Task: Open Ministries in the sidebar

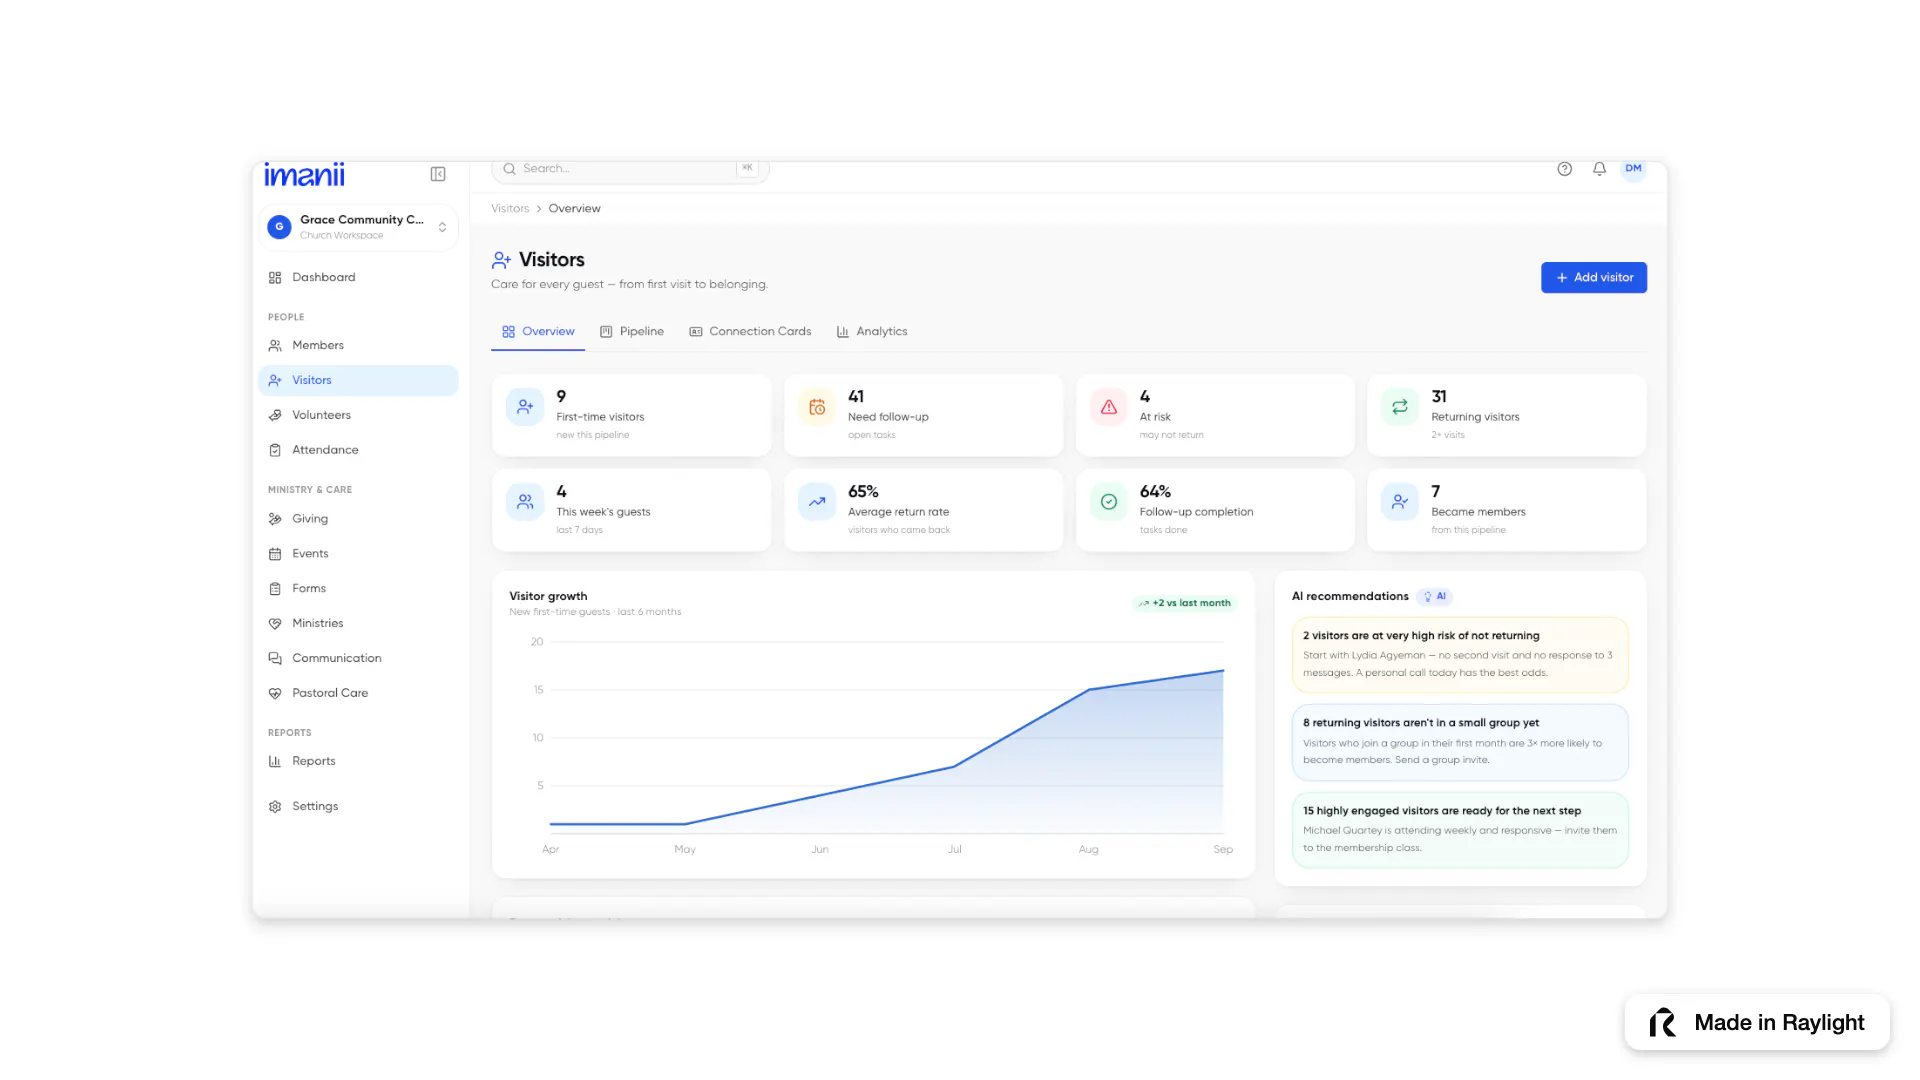Action: click(358, 623)
